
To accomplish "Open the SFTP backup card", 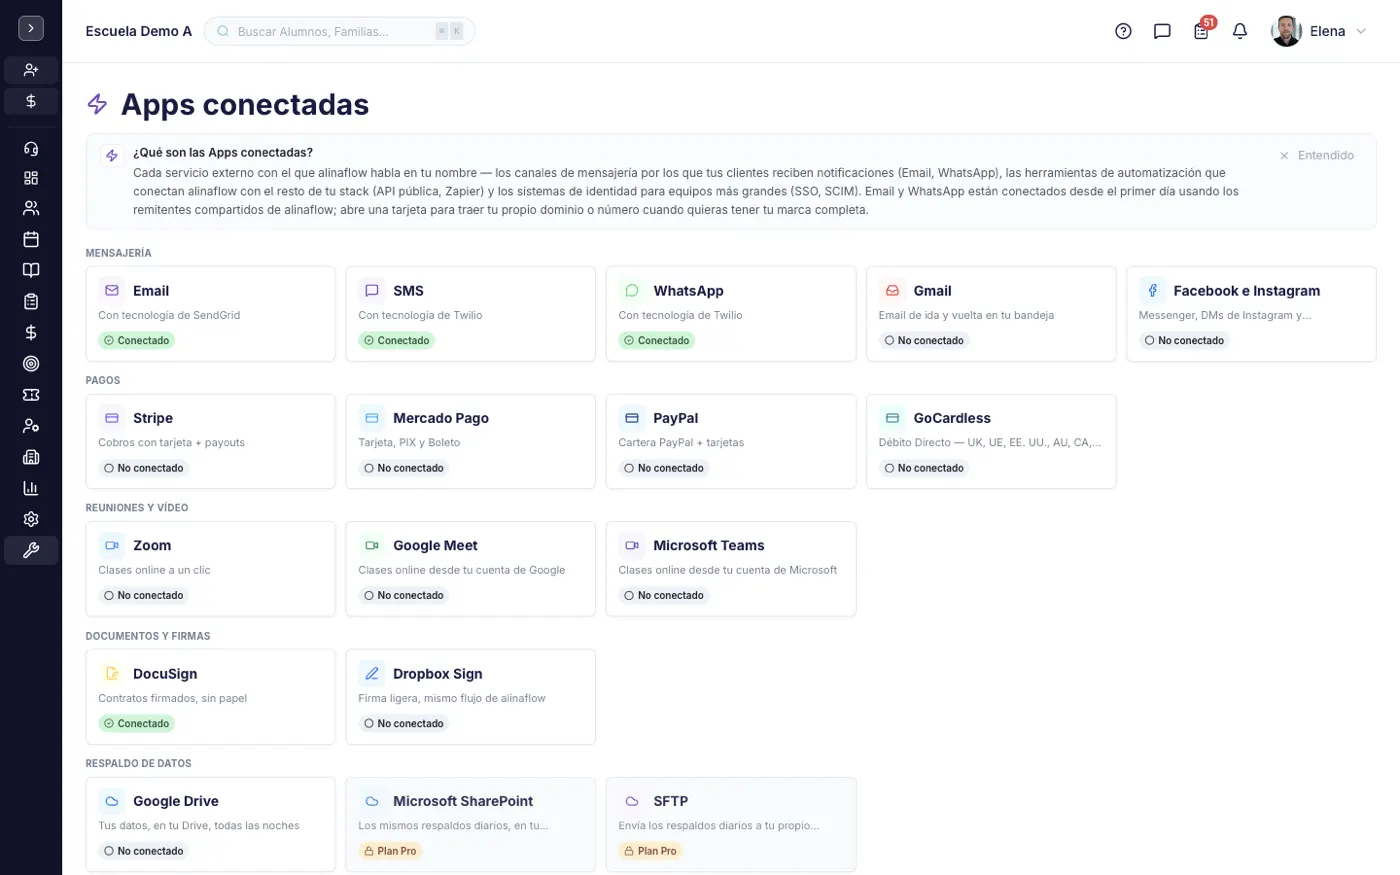I will [731, 825].
